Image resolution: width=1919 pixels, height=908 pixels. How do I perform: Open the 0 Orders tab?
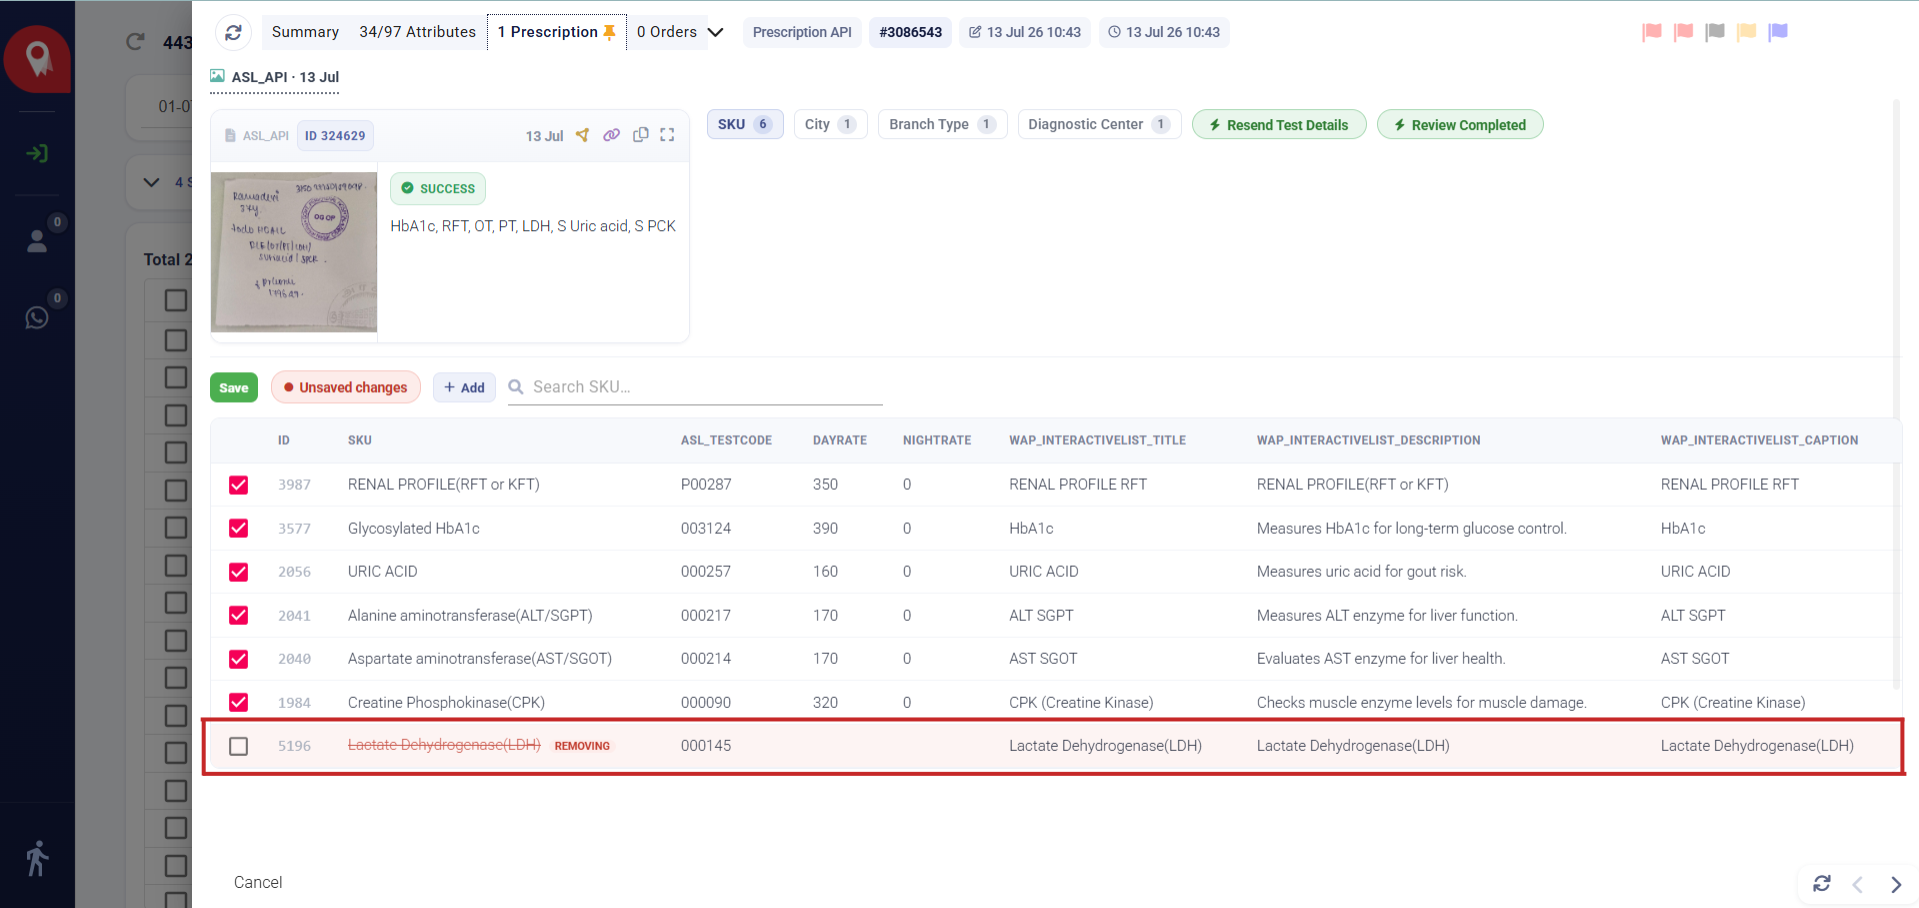tap(667, 32)
